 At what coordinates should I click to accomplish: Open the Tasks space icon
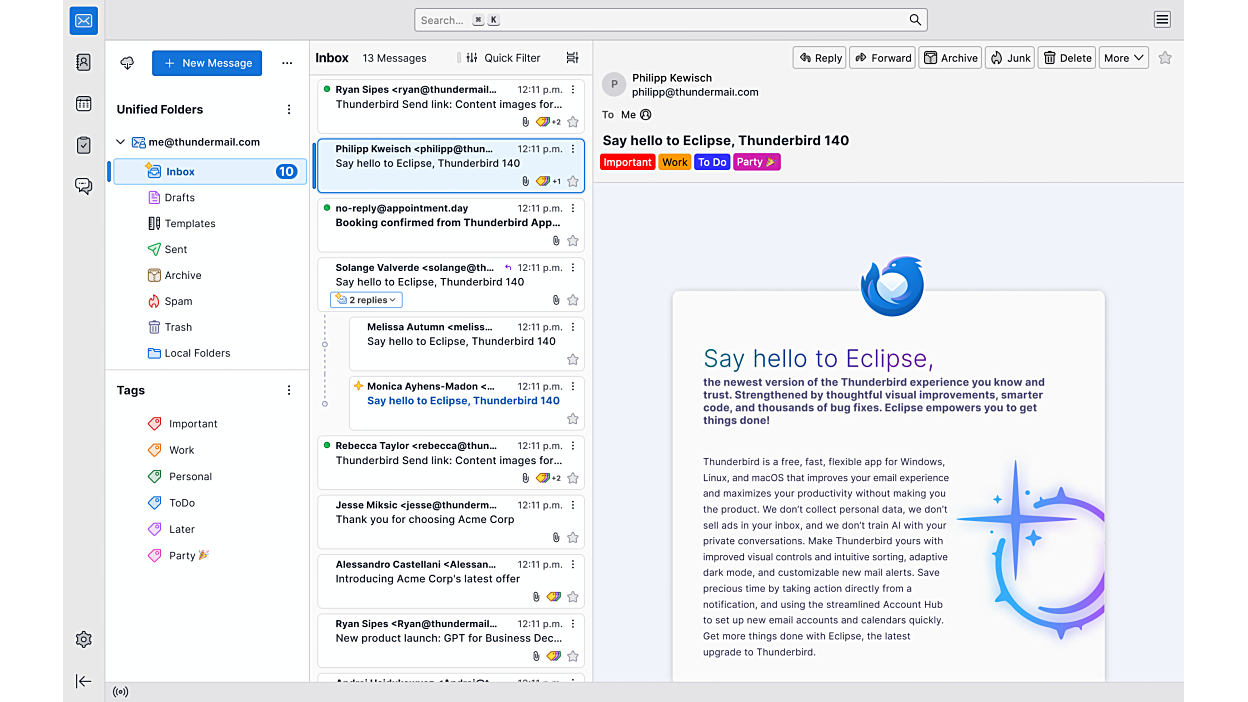coord(84,145)
